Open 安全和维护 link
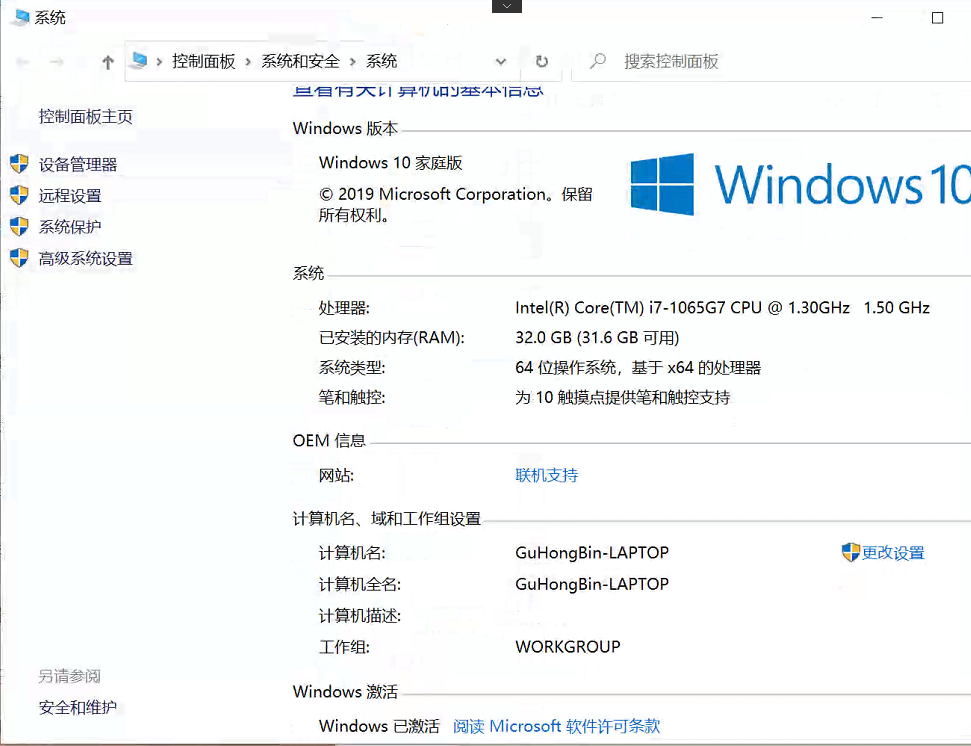 77,708
